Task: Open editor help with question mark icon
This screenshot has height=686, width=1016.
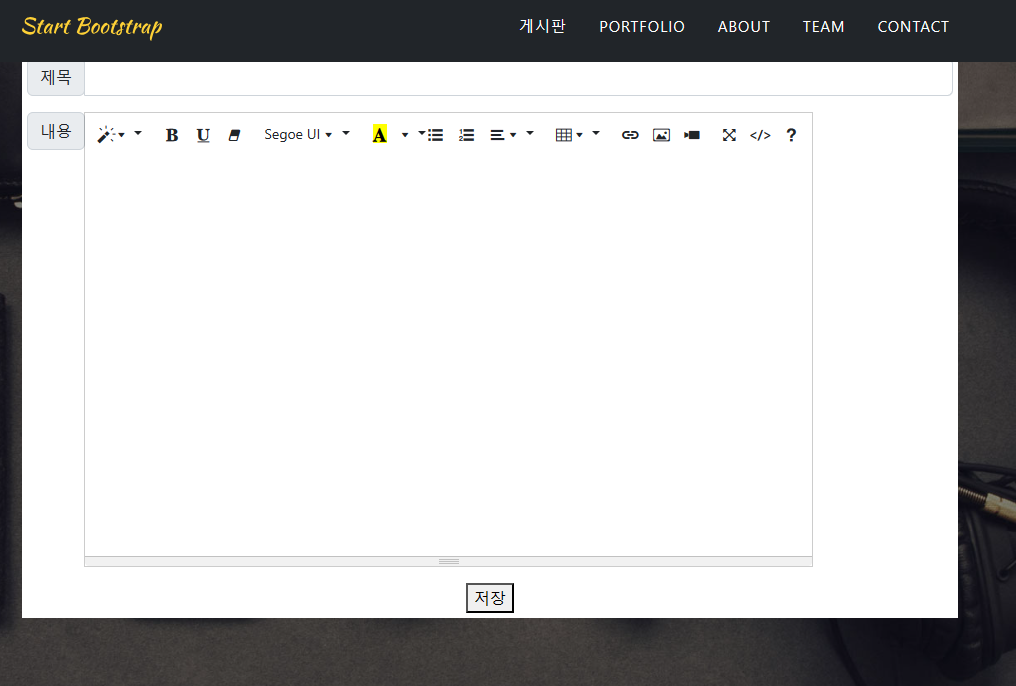Action: 791,135
